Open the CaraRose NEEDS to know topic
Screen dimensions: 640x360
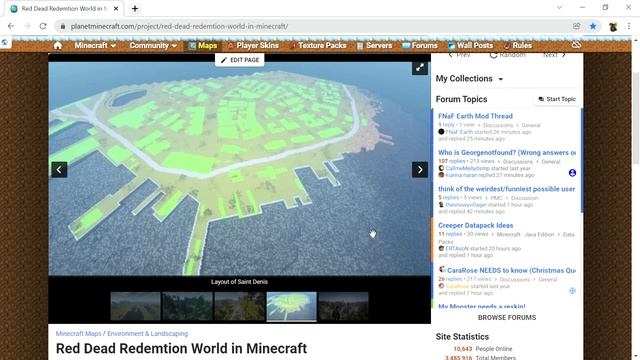click(511, 270)
